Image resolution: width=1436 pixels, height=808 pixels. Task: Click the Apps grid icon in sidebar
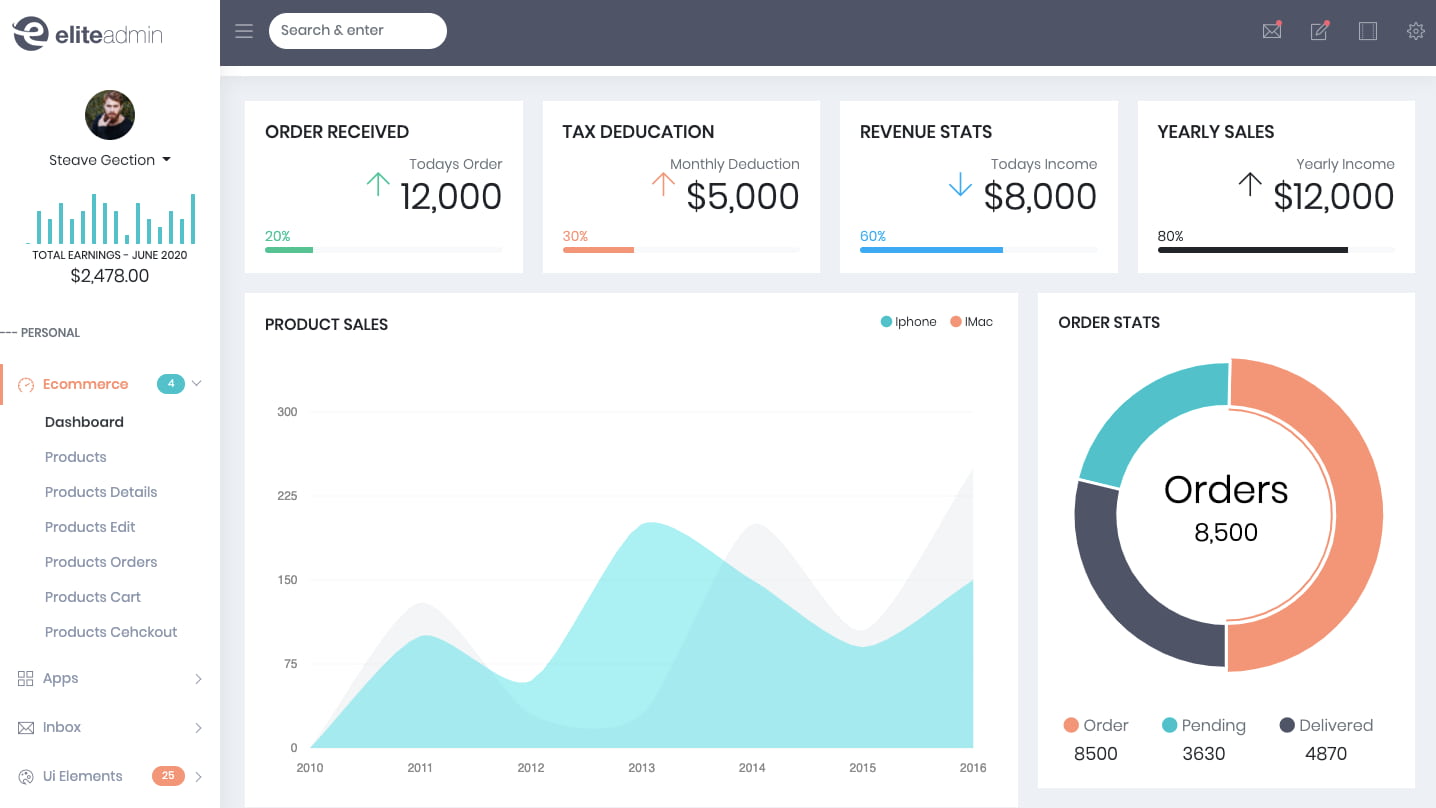(25, 678)
